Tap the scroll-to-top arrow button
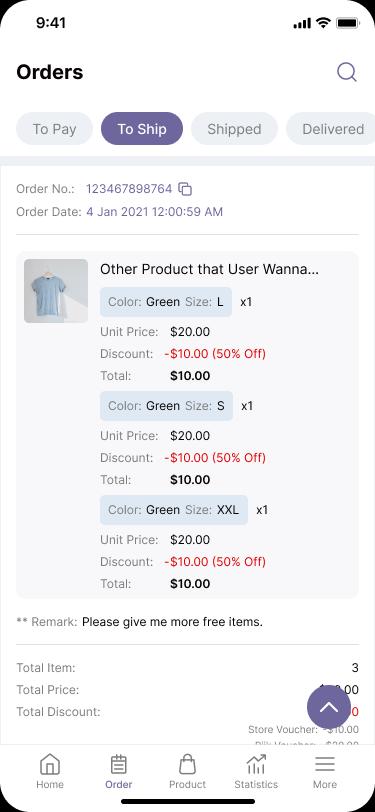Viewport: 375px width, 812px height. click(329, 707)
